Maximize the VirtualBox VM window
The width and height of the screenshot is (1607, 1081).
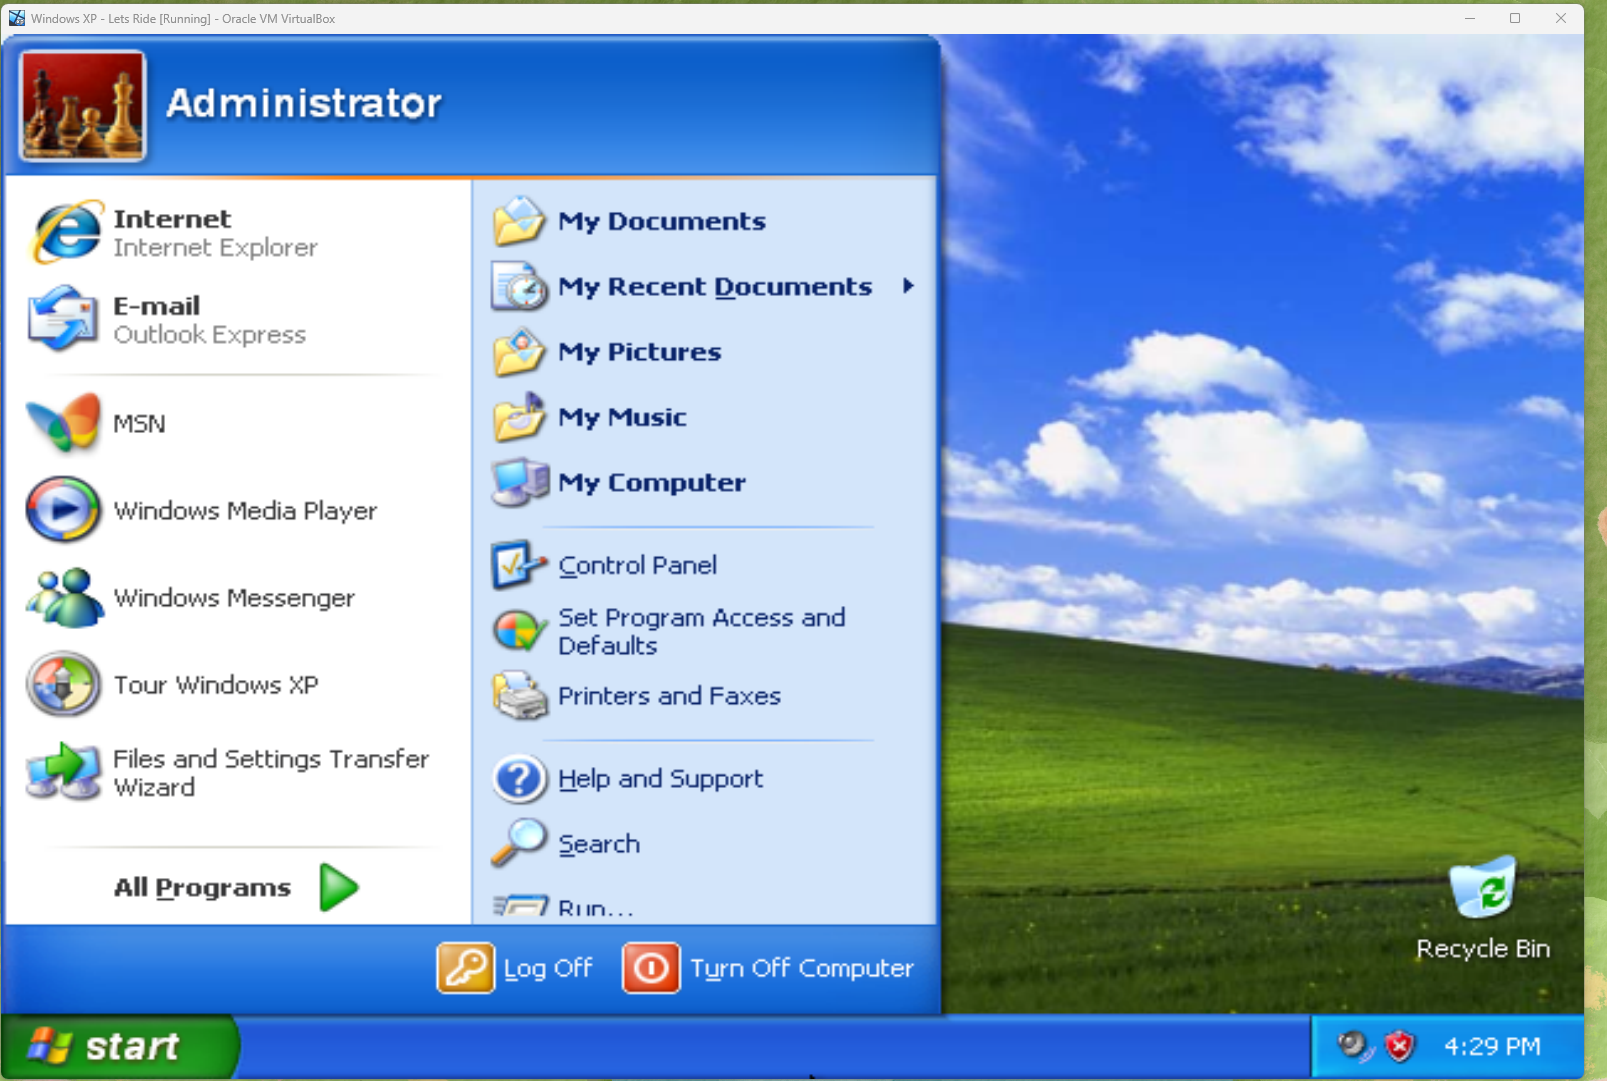click(x=1515, y=18)
